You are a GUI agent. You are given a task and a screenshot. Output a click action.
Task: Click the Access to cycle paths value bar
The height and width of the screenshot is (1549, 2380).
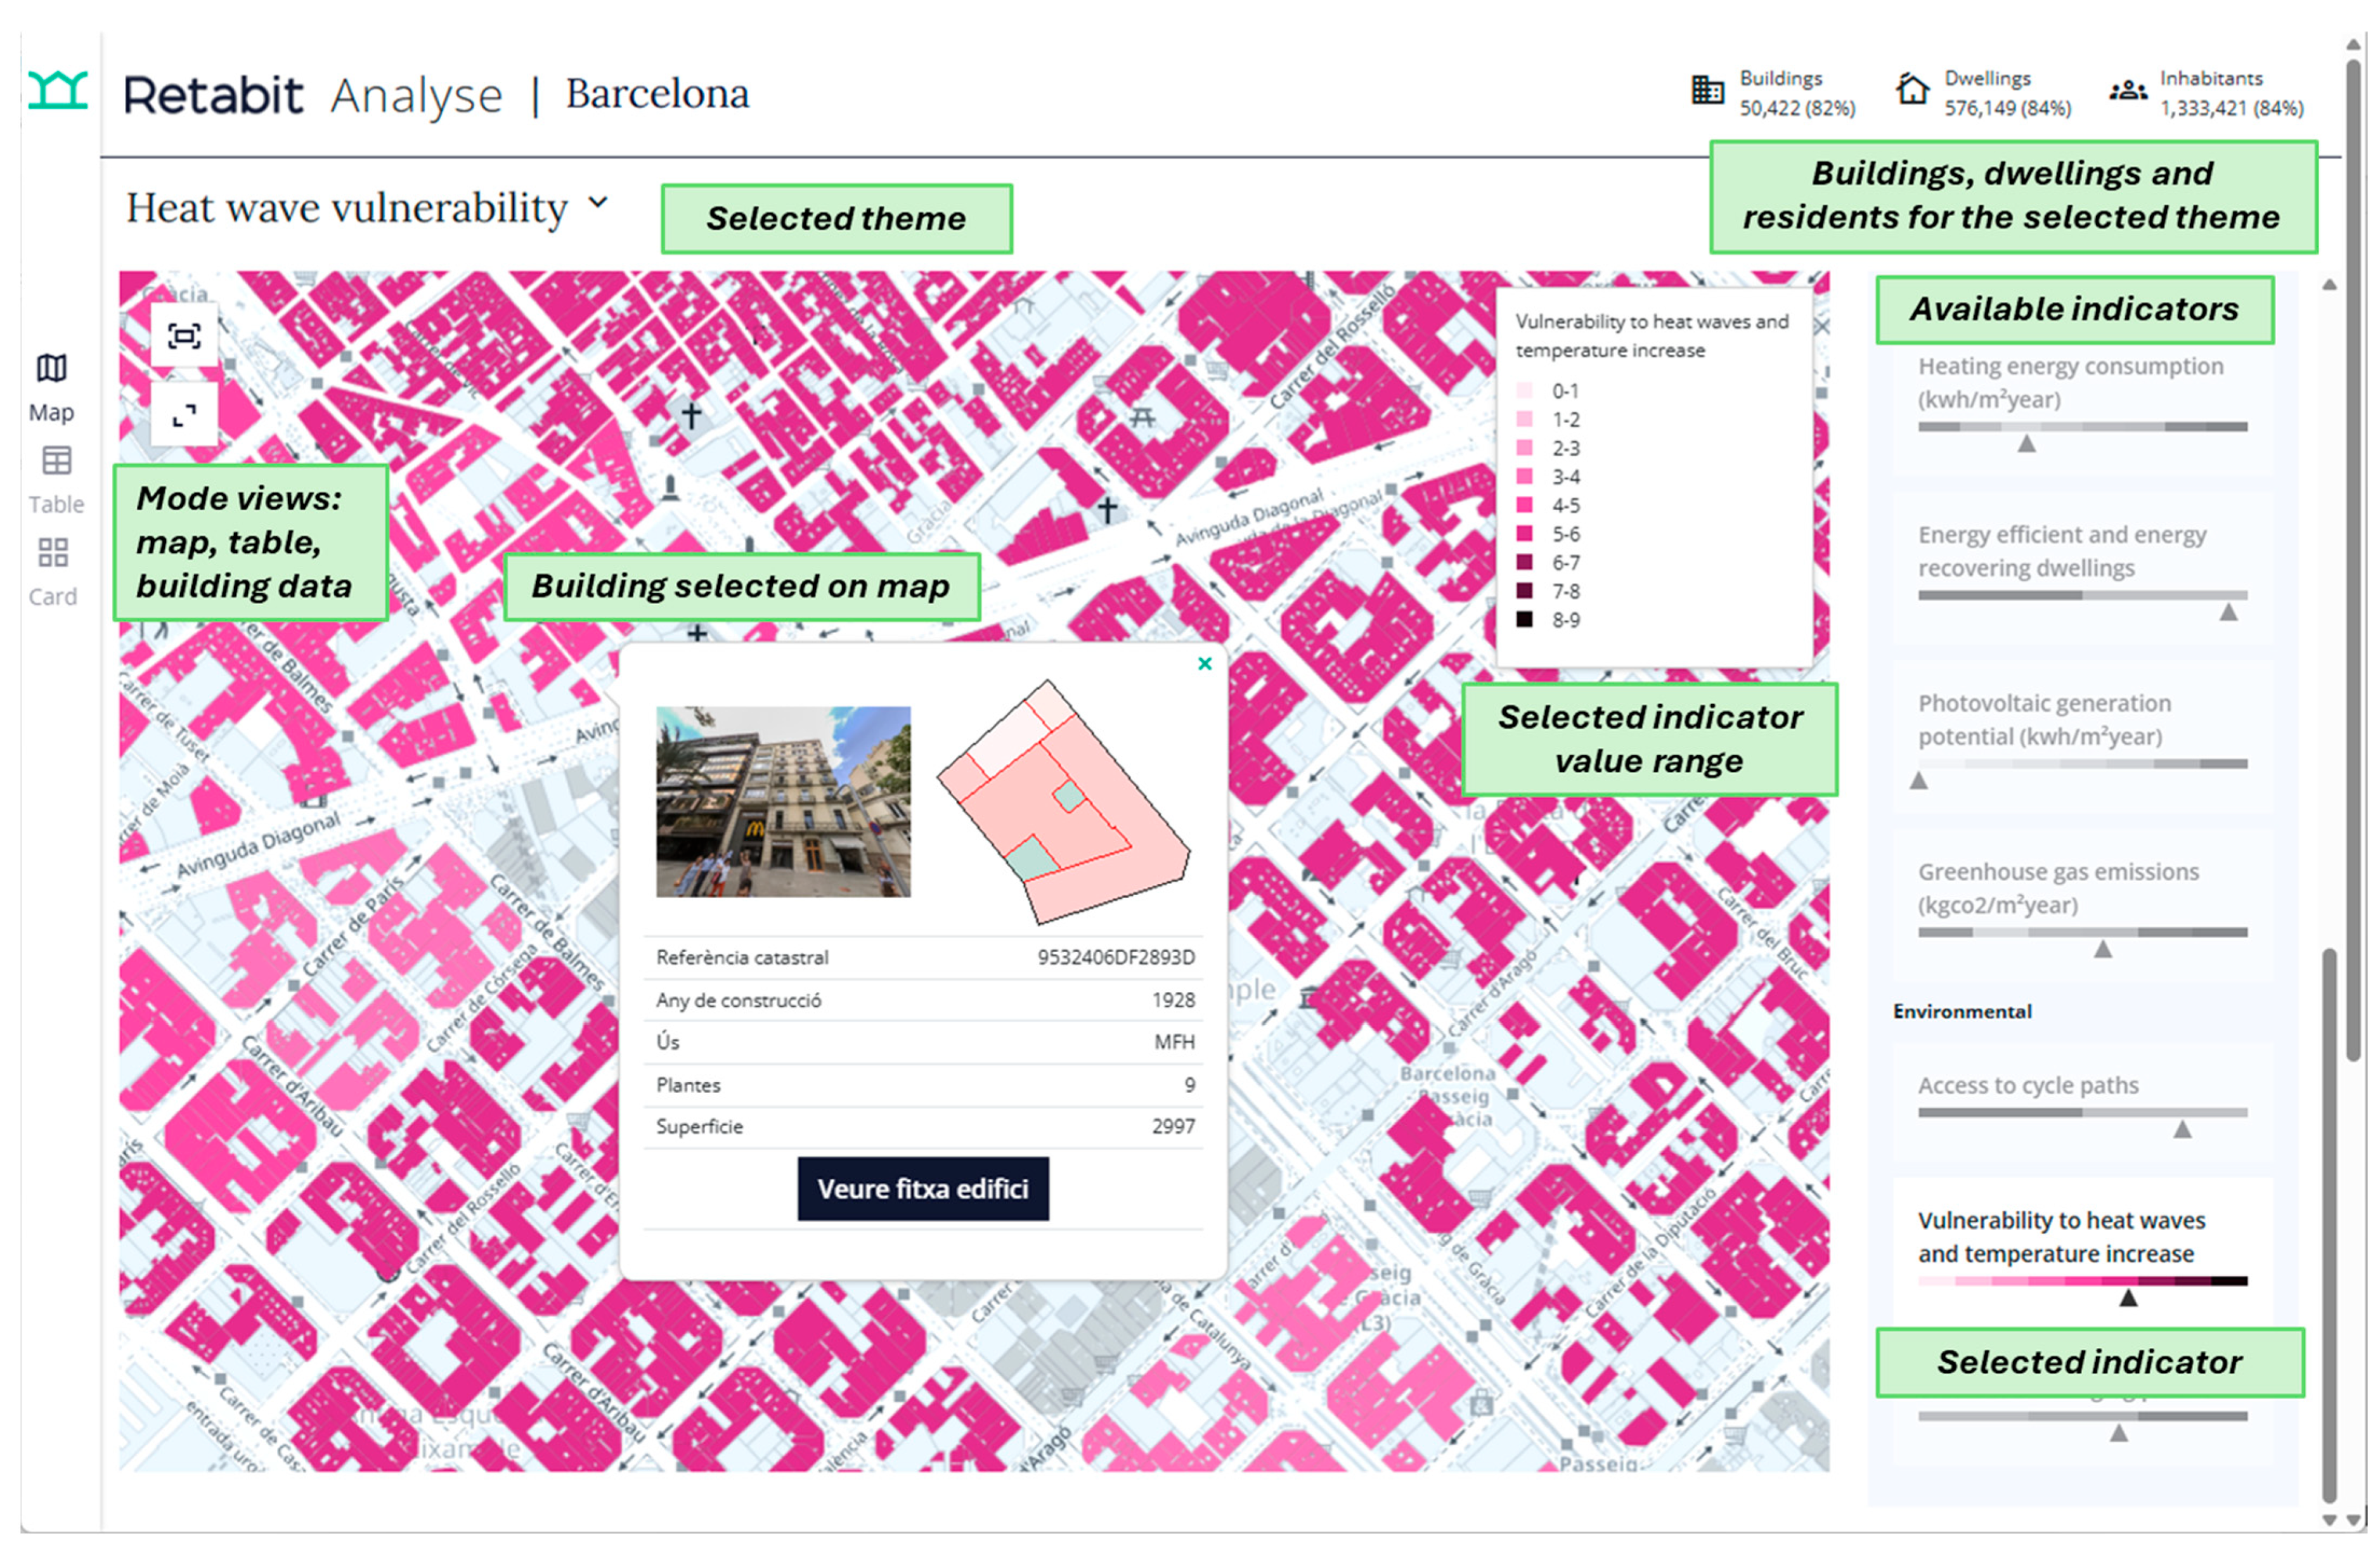[x=2082, y=1112]
